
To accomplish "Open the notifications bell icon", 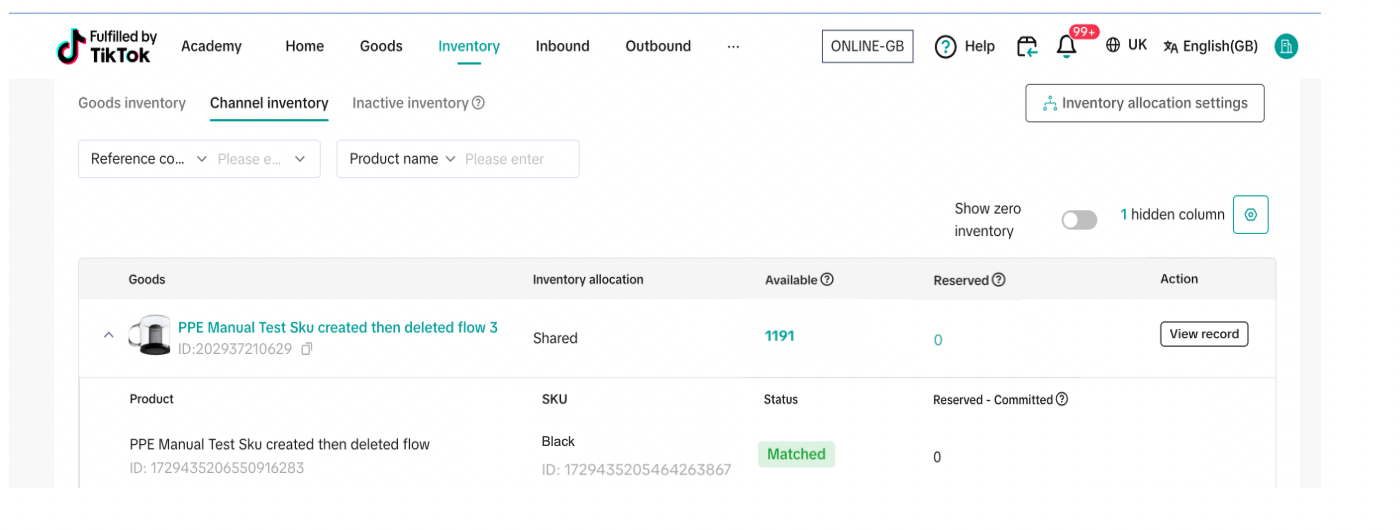I will (1067, 46).
